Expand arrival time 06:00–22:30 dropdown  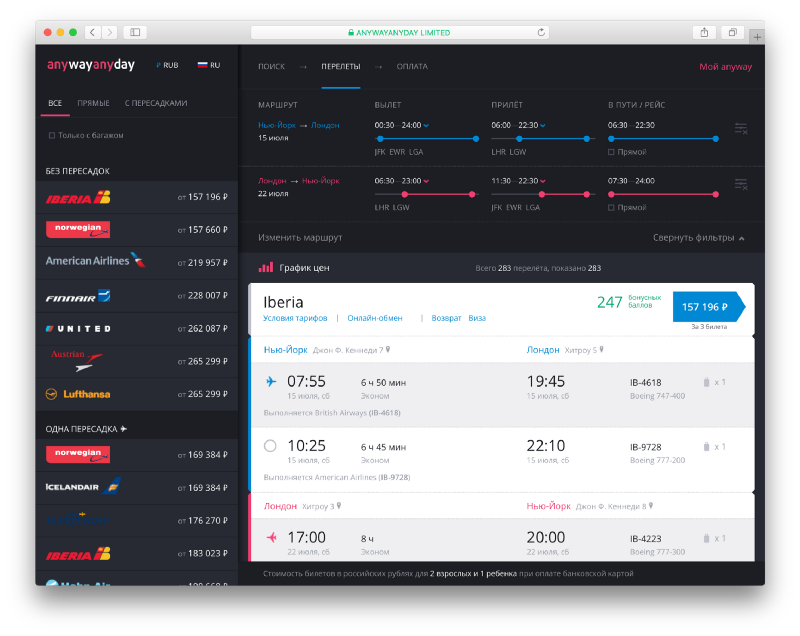tap(542, 125)
